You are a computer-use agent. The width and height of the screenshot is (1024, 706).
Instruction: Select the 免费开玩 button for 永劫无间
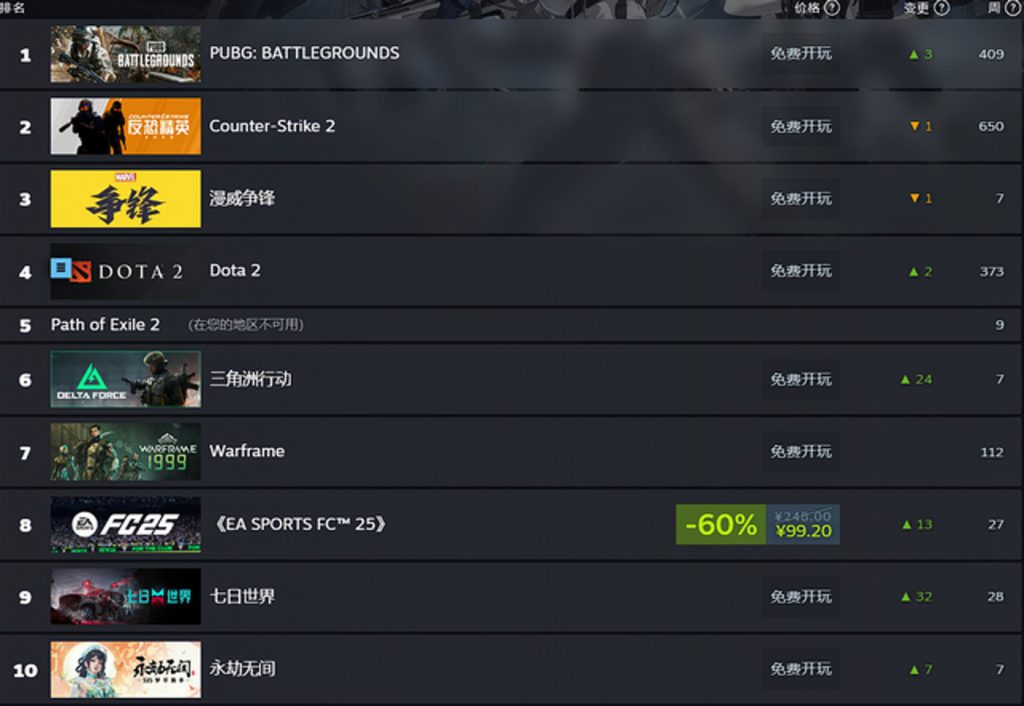coord(801,669)
